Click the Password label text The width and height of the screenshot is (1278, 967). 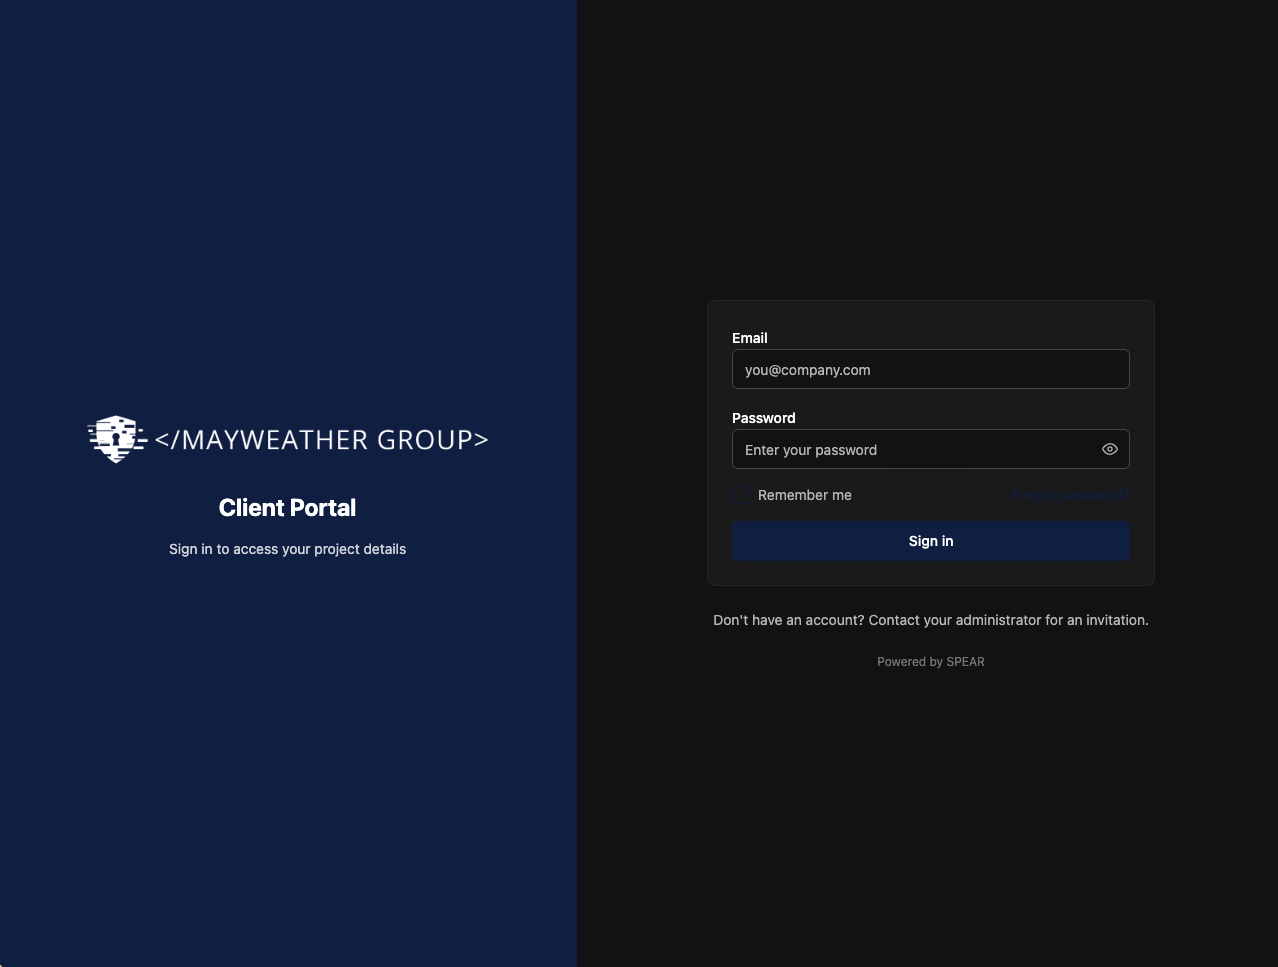763,418
